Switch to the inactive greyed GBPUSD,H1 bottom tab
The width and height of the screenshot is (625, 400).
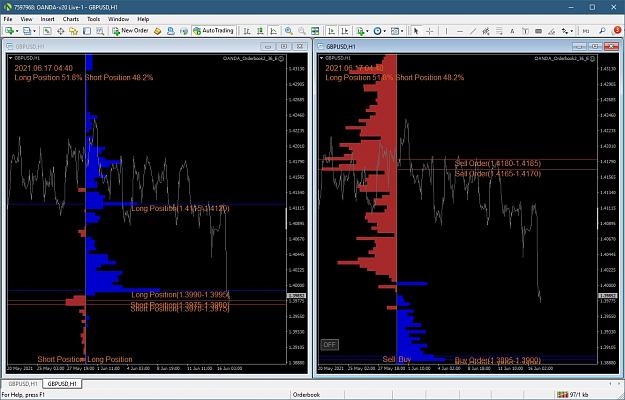click(x=23, y=384)
